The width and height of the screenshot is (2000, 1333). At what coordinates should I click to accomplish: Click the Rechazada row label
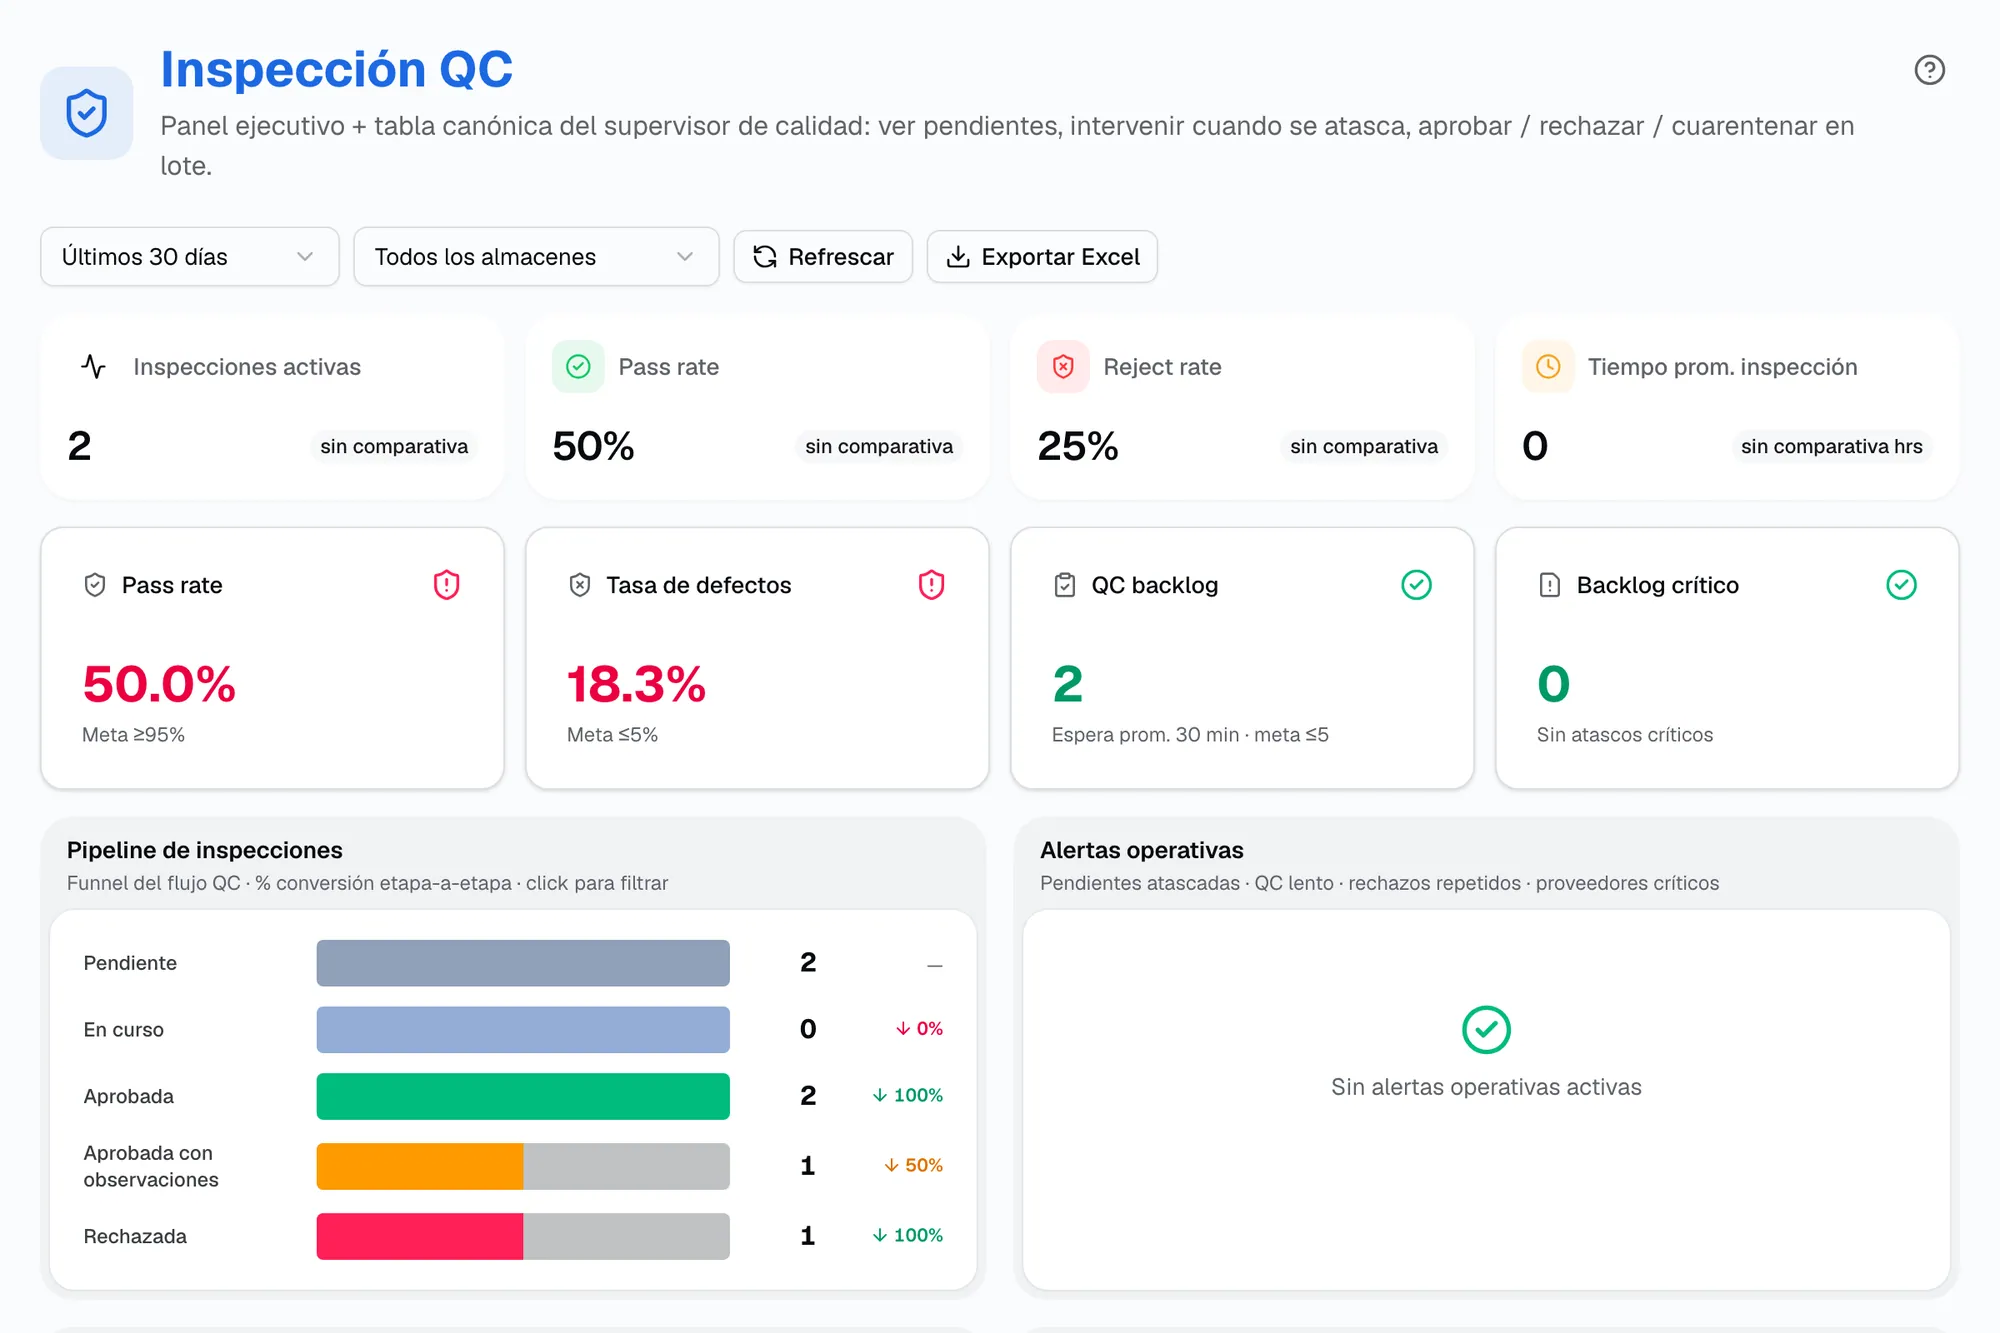pos(135,1236)
